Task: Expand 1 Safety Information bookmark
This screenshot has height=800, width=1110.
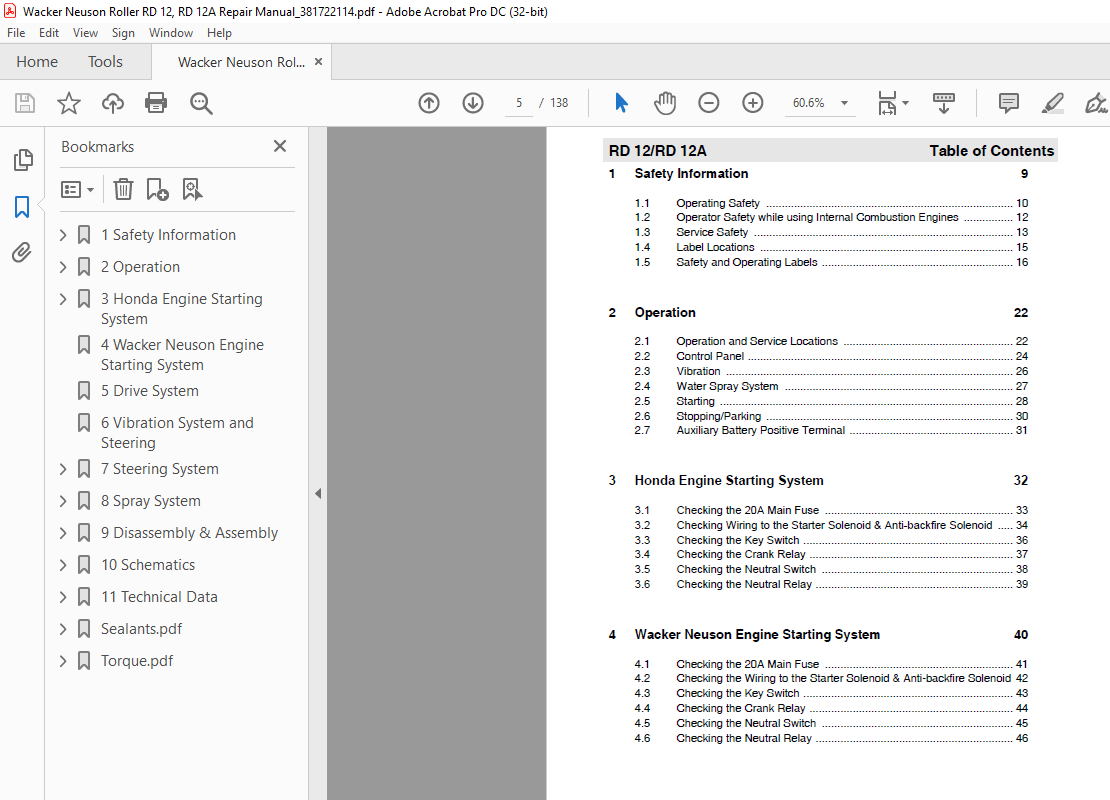Action: (63, 235)
